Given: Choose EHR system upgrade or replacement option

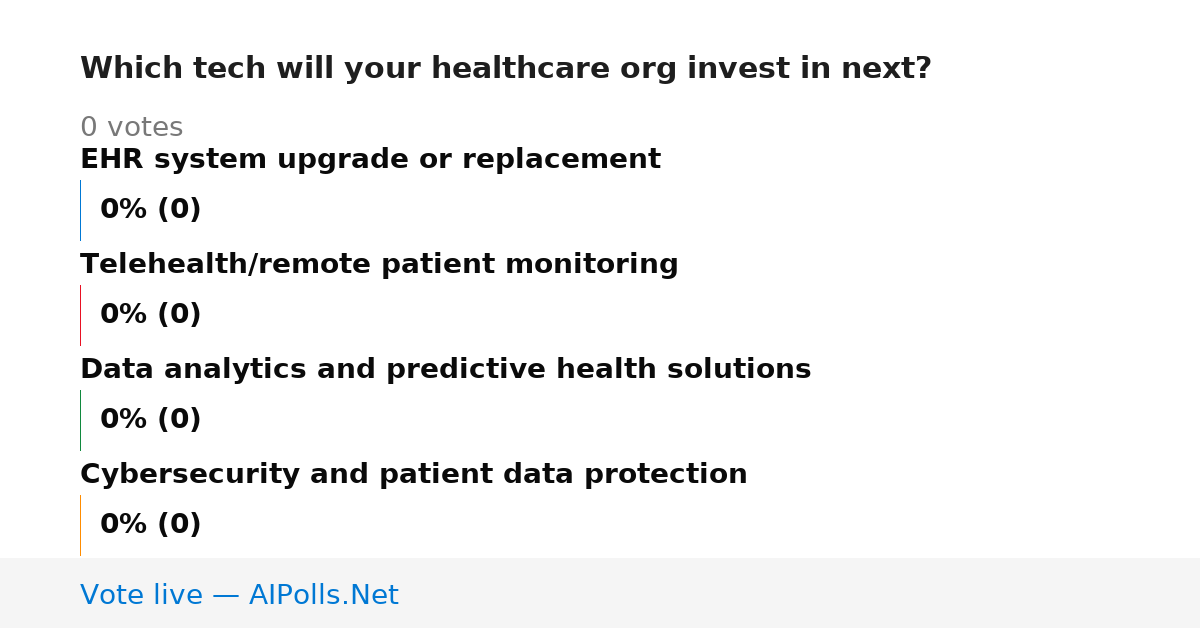Looking at the screenshot, I should pyautogui.click(x=370, y=160).
